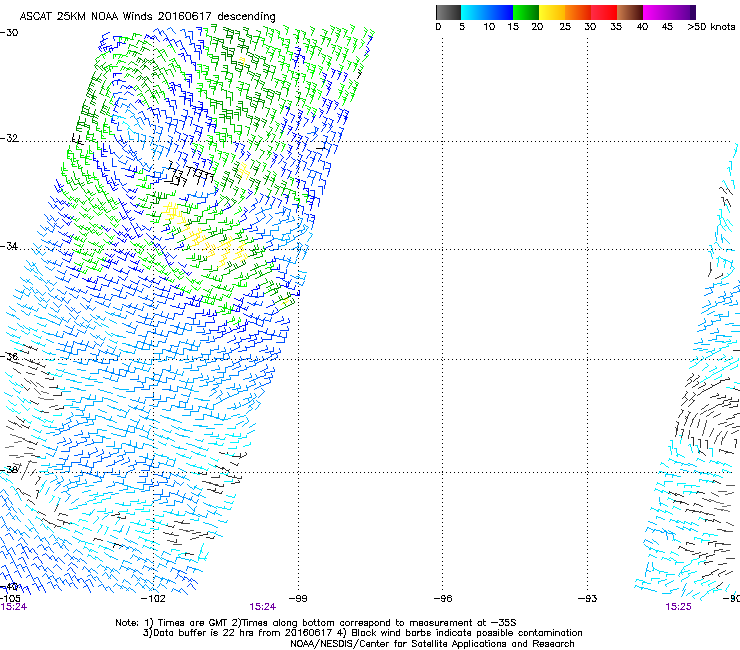Click the NOAA/NESDIS Center credit line

432,644
